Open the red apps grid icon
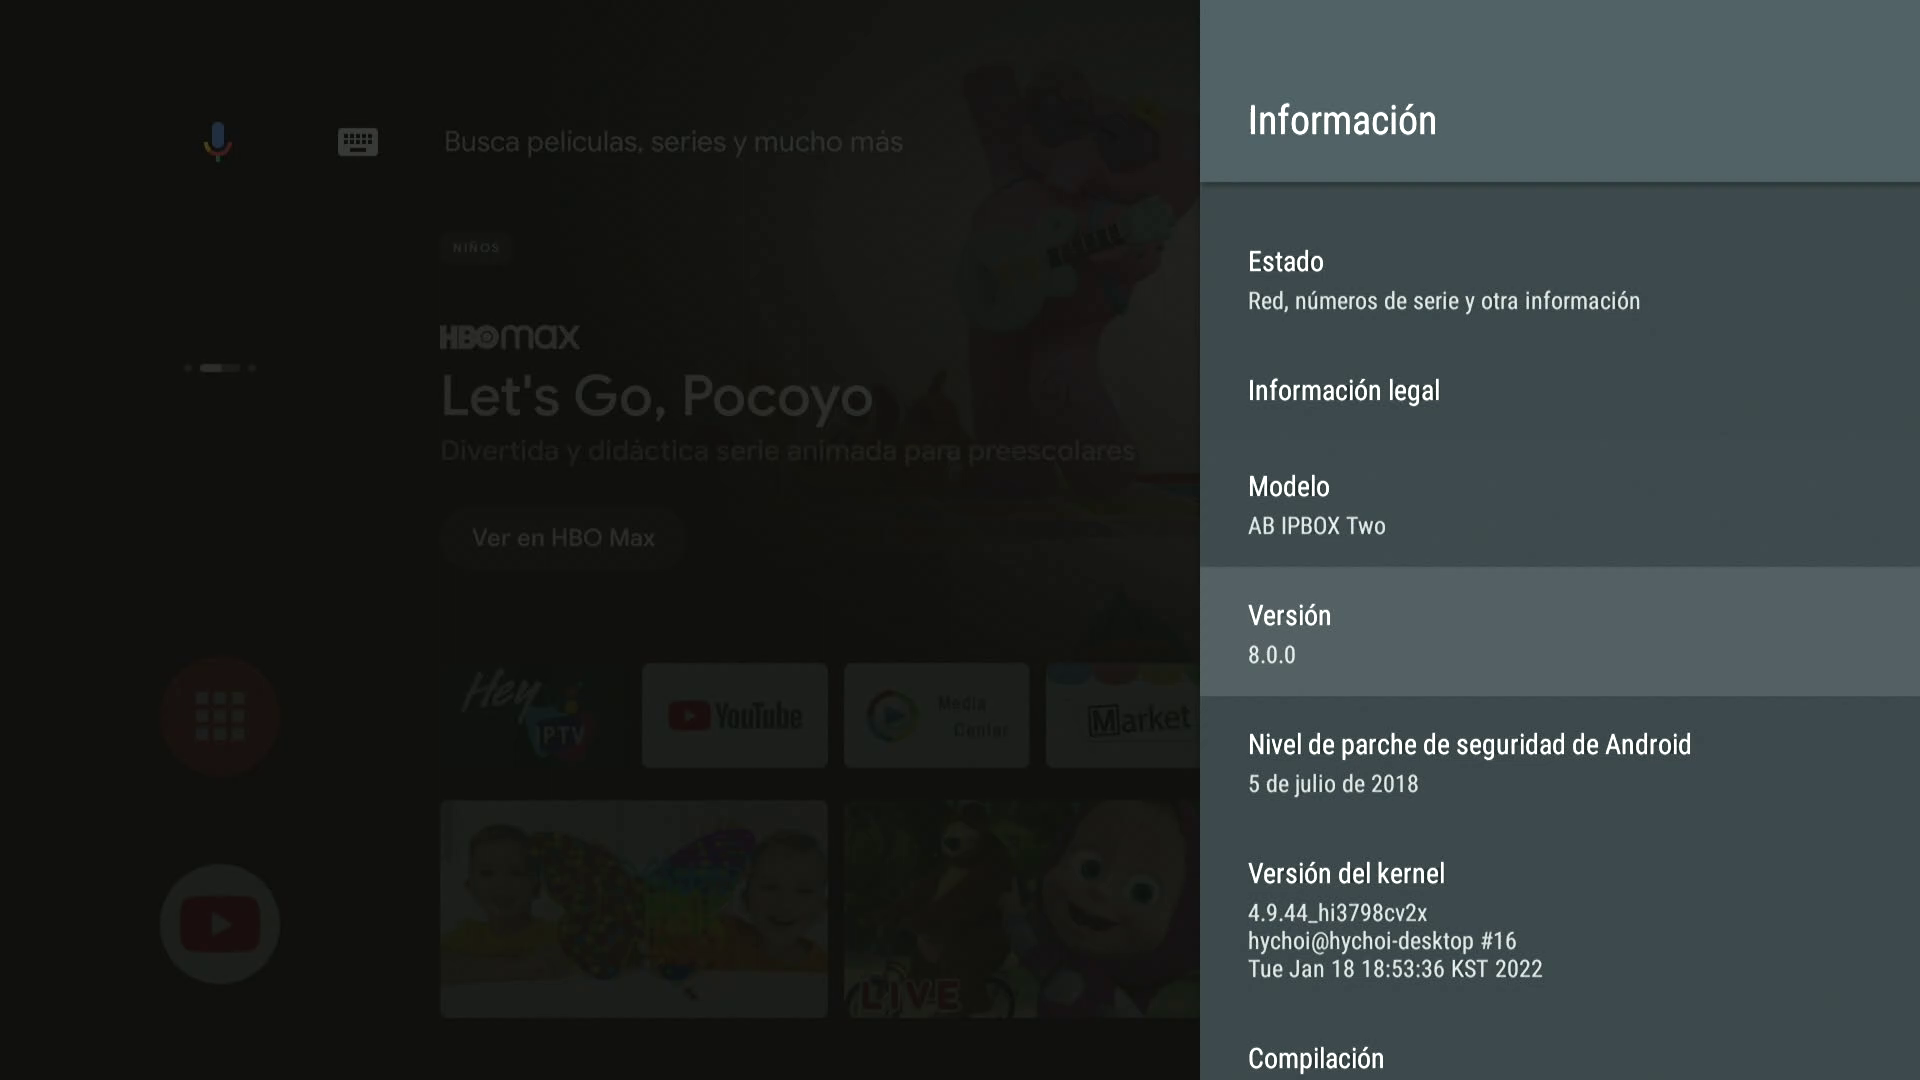 point(220,716)
